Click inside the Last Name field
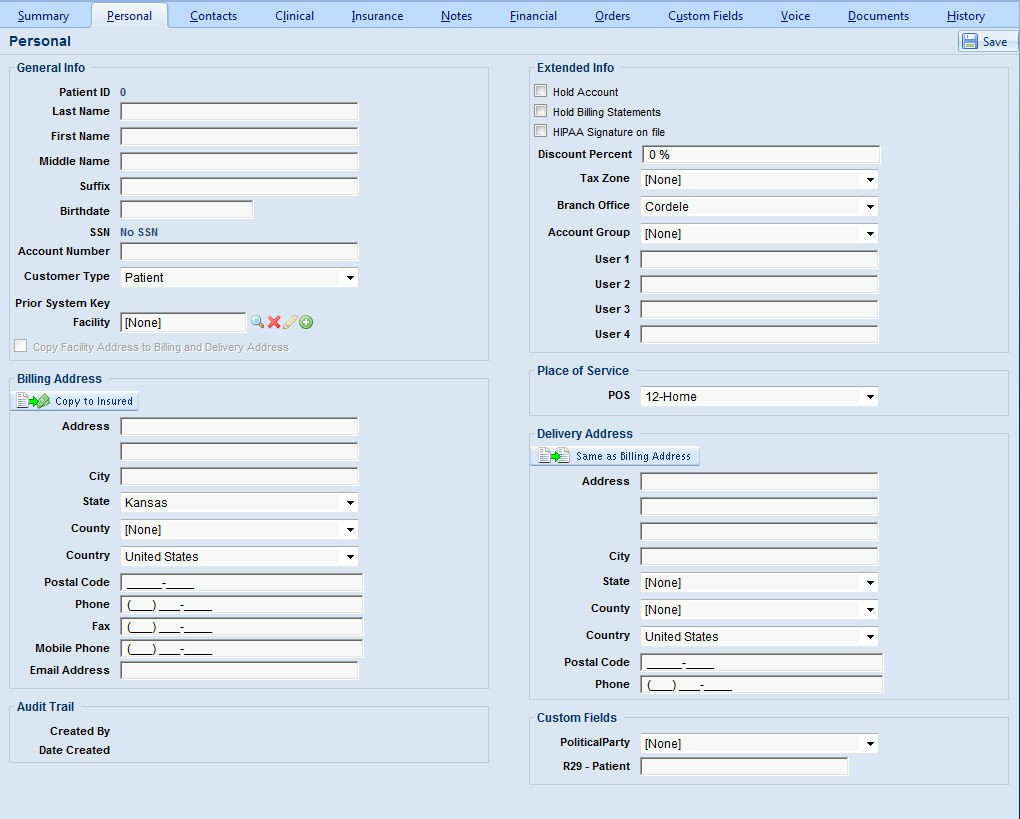 click(x=238, y=111)
